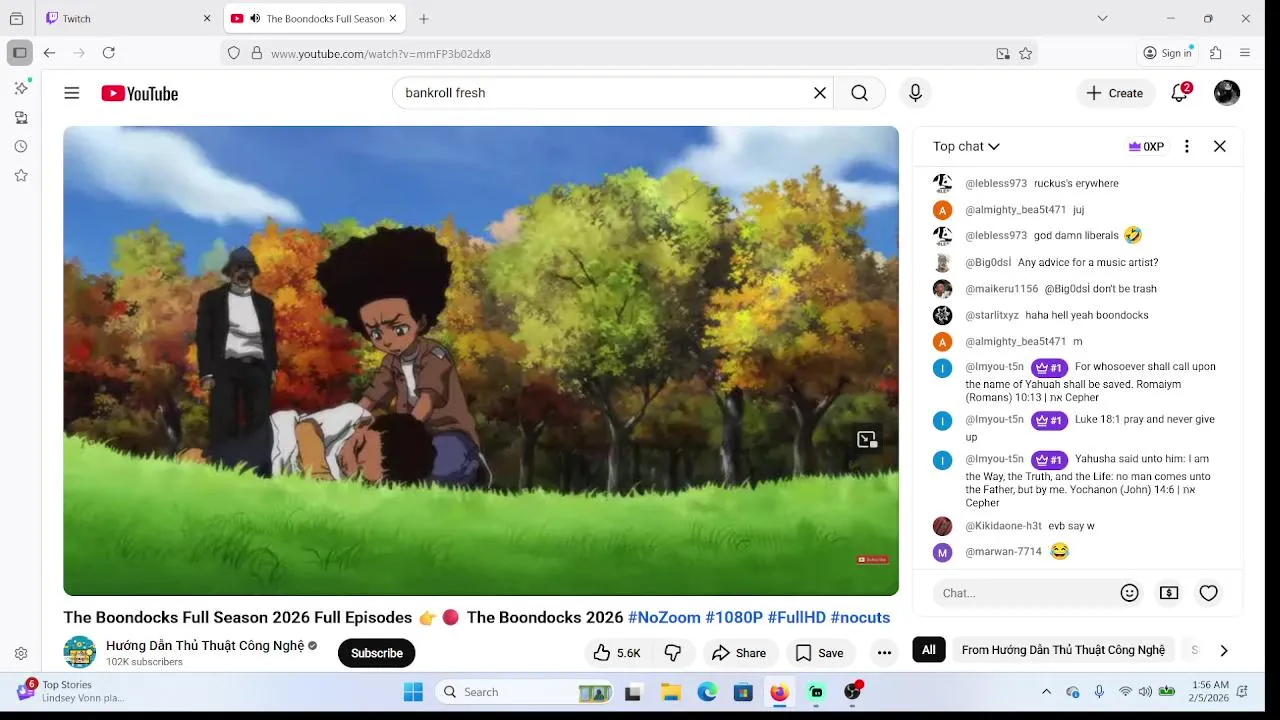Image resolution: width=1280 pixels, height=720 pixels.
Task: Save the video to a playlist
Action: [820, 653]
